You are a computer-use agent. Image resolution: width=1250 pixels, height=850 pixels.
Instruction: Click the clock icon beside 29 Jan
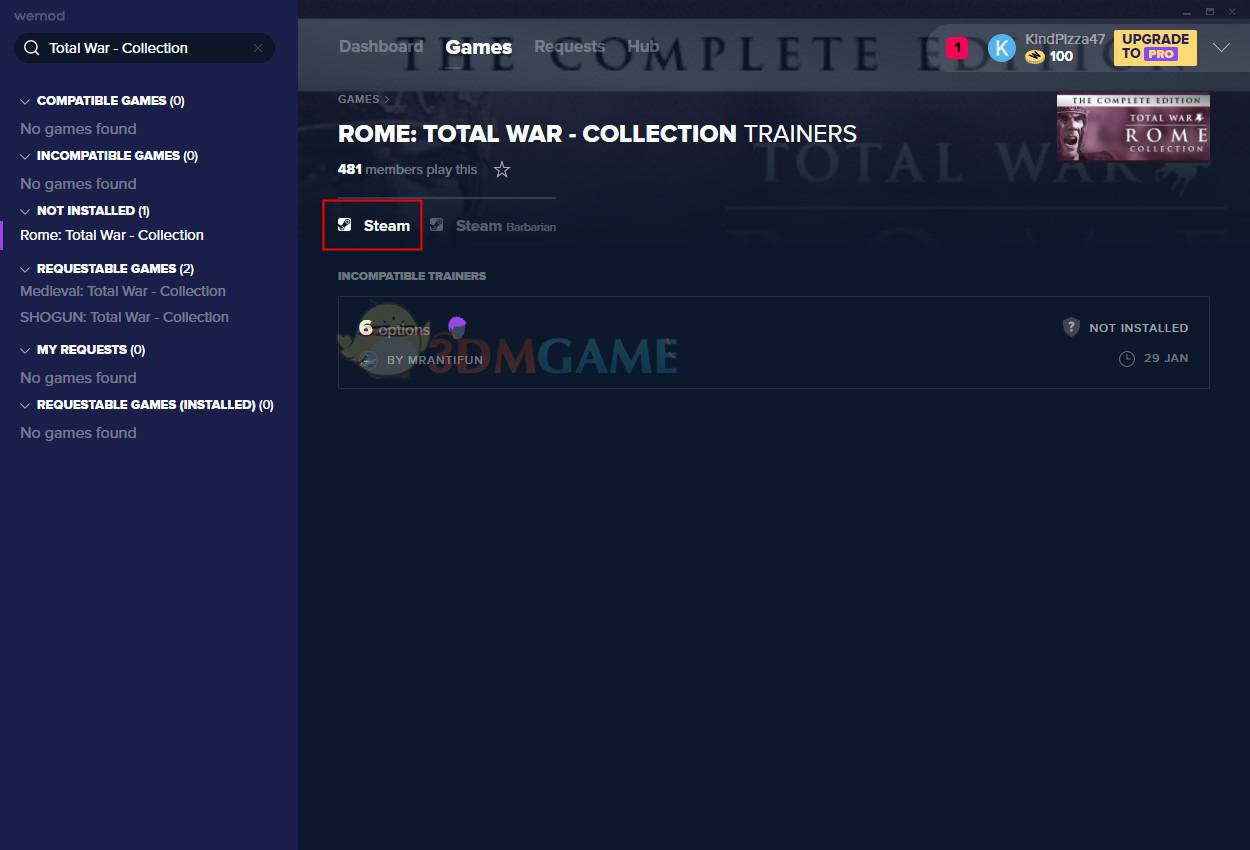tap(1127, 358)
